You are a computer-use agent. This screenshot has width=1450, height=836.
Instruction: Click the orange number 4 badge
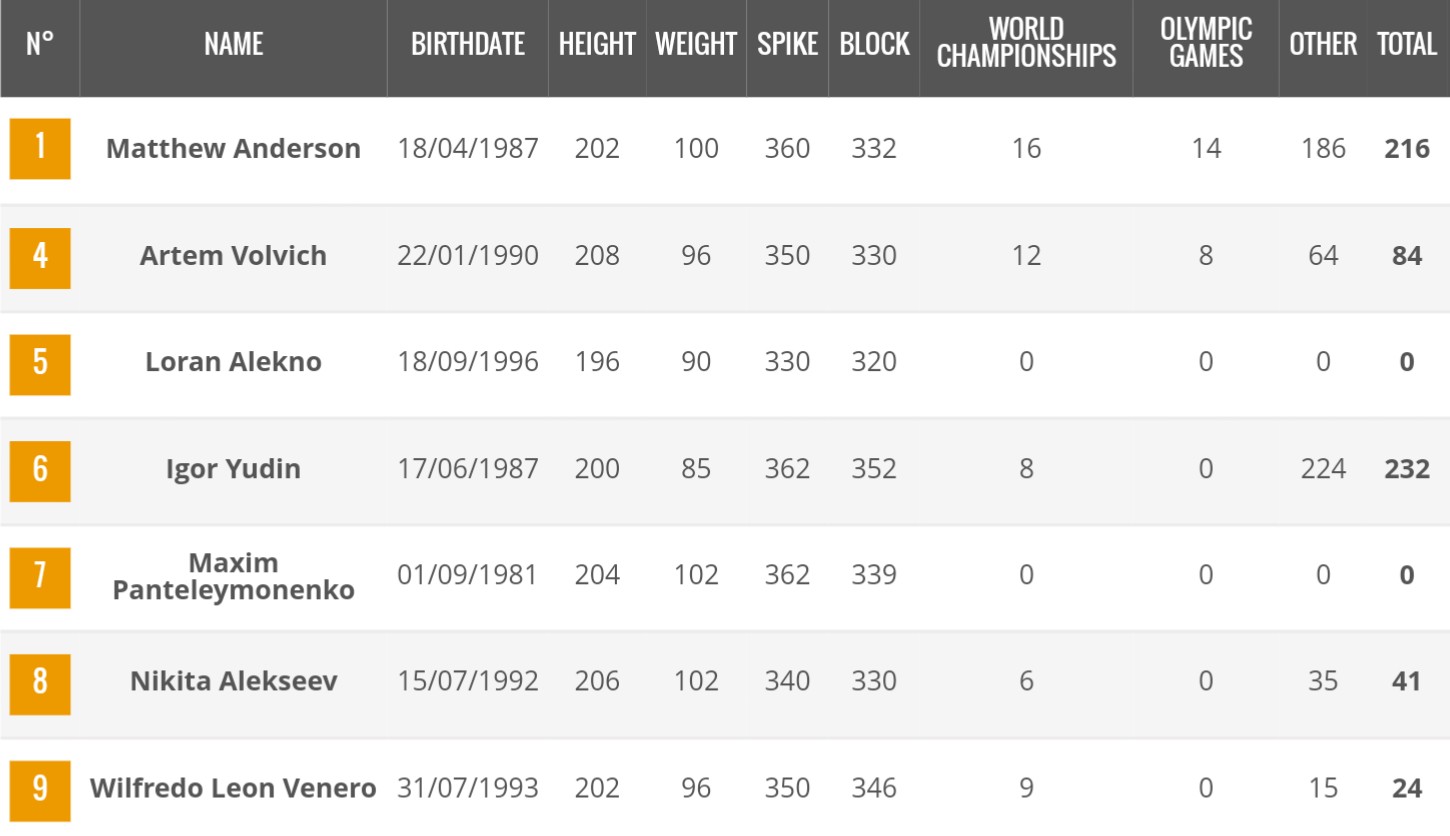coord(40,257)
